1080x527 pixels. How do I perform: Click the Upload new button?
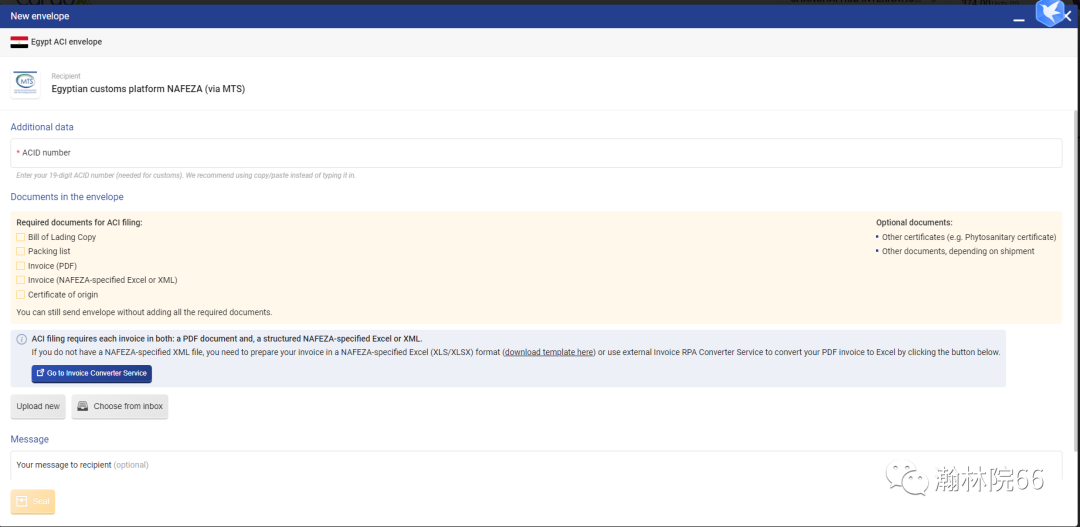click(38, 407)
